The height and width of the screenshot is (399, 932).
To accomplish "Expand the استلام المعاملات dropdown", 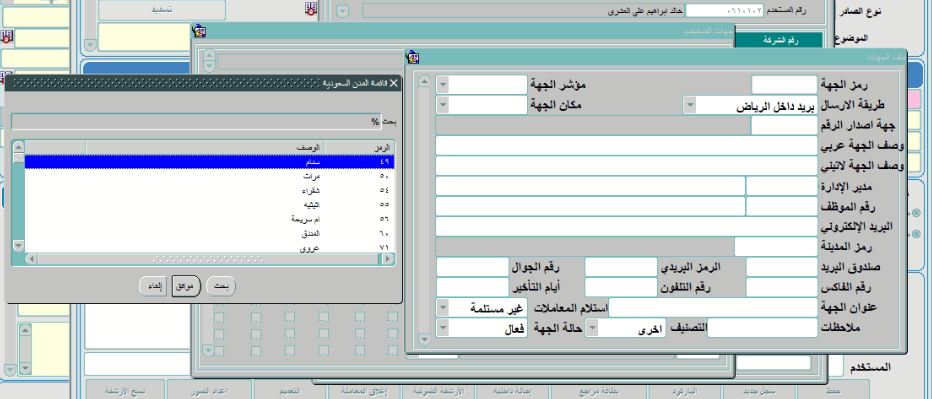I will (x=442, y=308).
